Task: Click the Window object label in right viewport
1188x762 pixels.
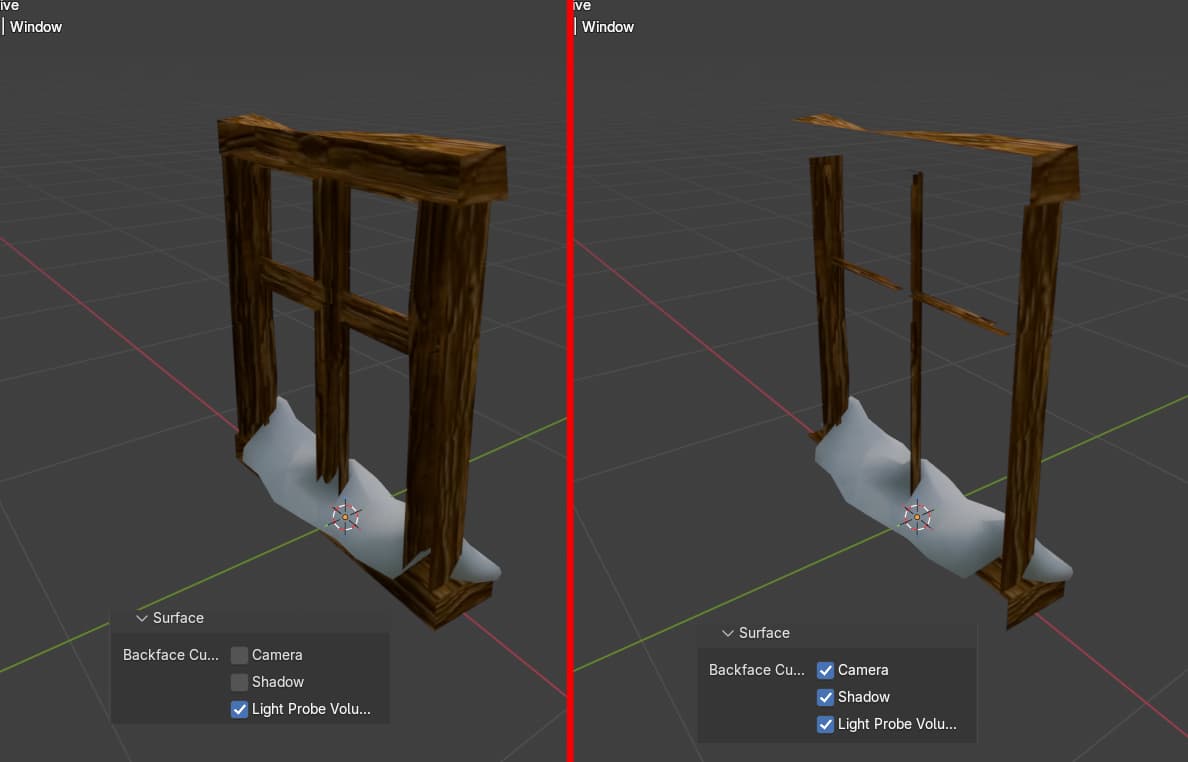Action: click(608, 27)
